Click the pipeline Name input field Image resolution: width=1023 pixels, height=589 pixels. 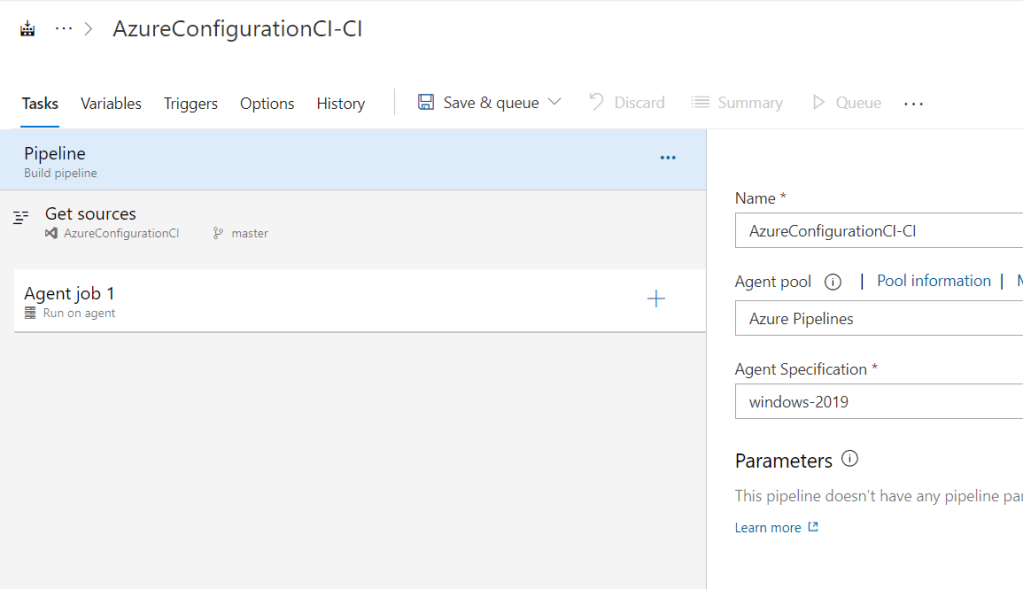click(880, 231)
